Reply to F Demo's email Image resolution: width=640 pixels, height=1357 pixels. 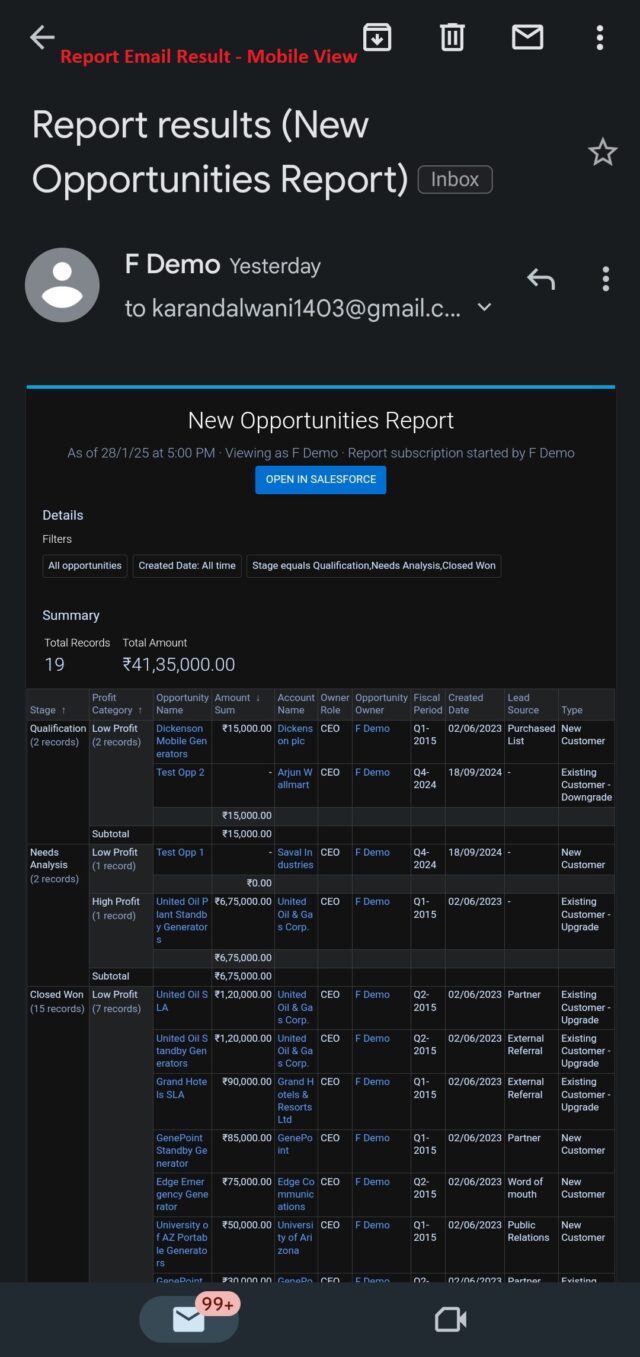tap(541, 279)
